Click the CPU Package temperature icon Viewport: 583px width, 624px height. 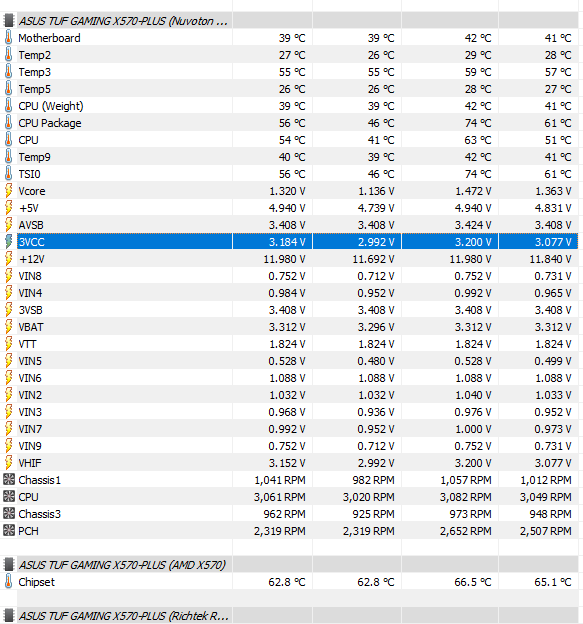pos(8,123)
